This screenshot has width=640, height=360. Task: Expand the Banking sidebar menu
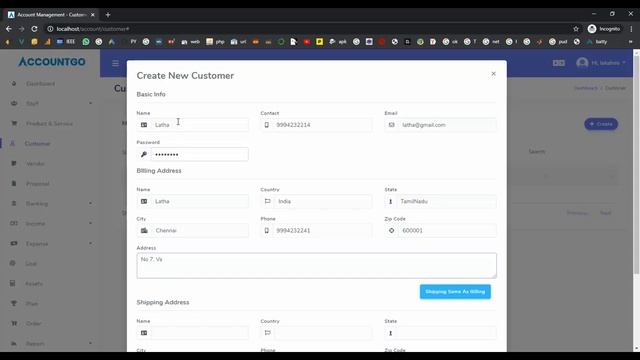(50, 204)
